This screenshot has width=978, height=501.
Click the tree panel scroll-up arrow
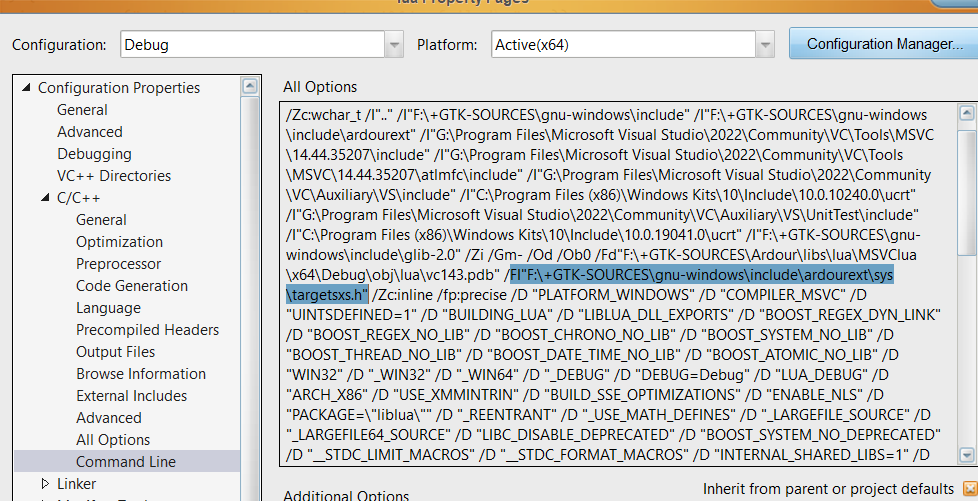249,87
